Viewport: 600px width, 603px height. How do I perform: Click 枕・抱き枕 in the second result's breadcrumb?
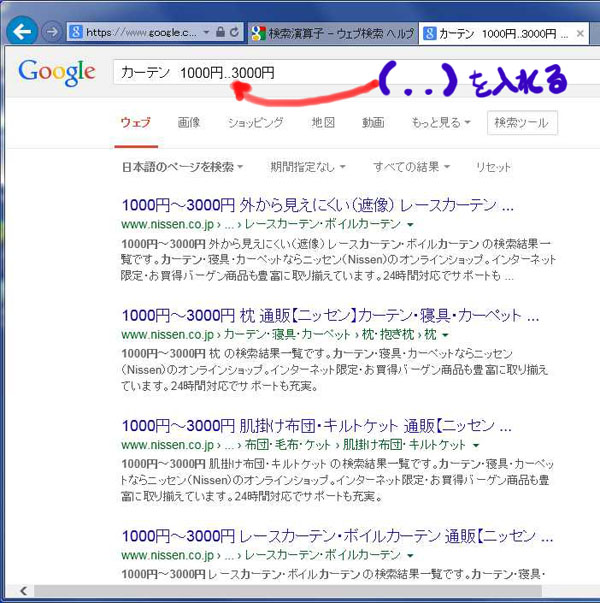tap(388, 335)
